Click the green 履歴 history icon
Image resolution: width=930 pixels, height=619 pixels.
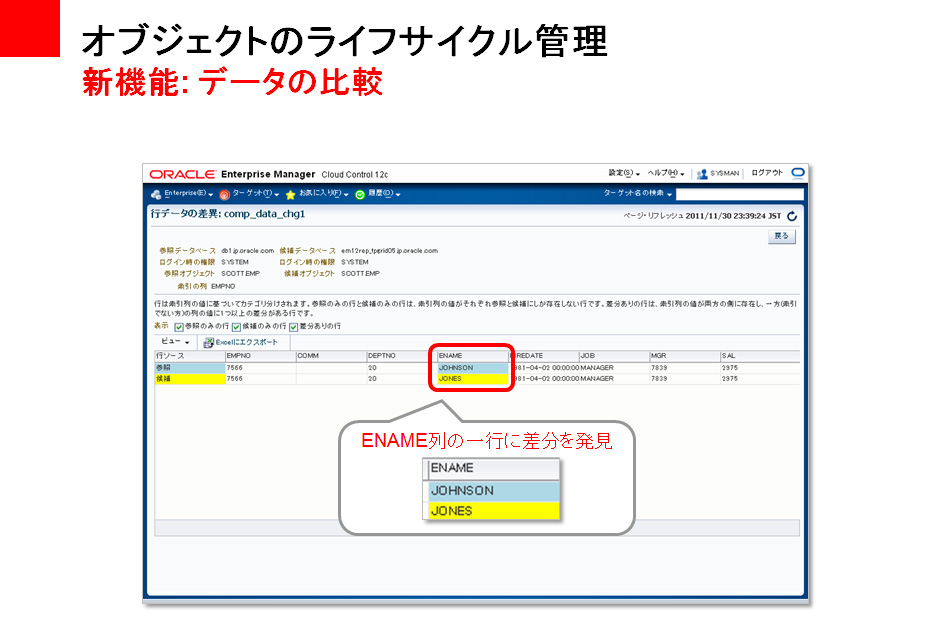pyautogui.click(x=360, y=194)
